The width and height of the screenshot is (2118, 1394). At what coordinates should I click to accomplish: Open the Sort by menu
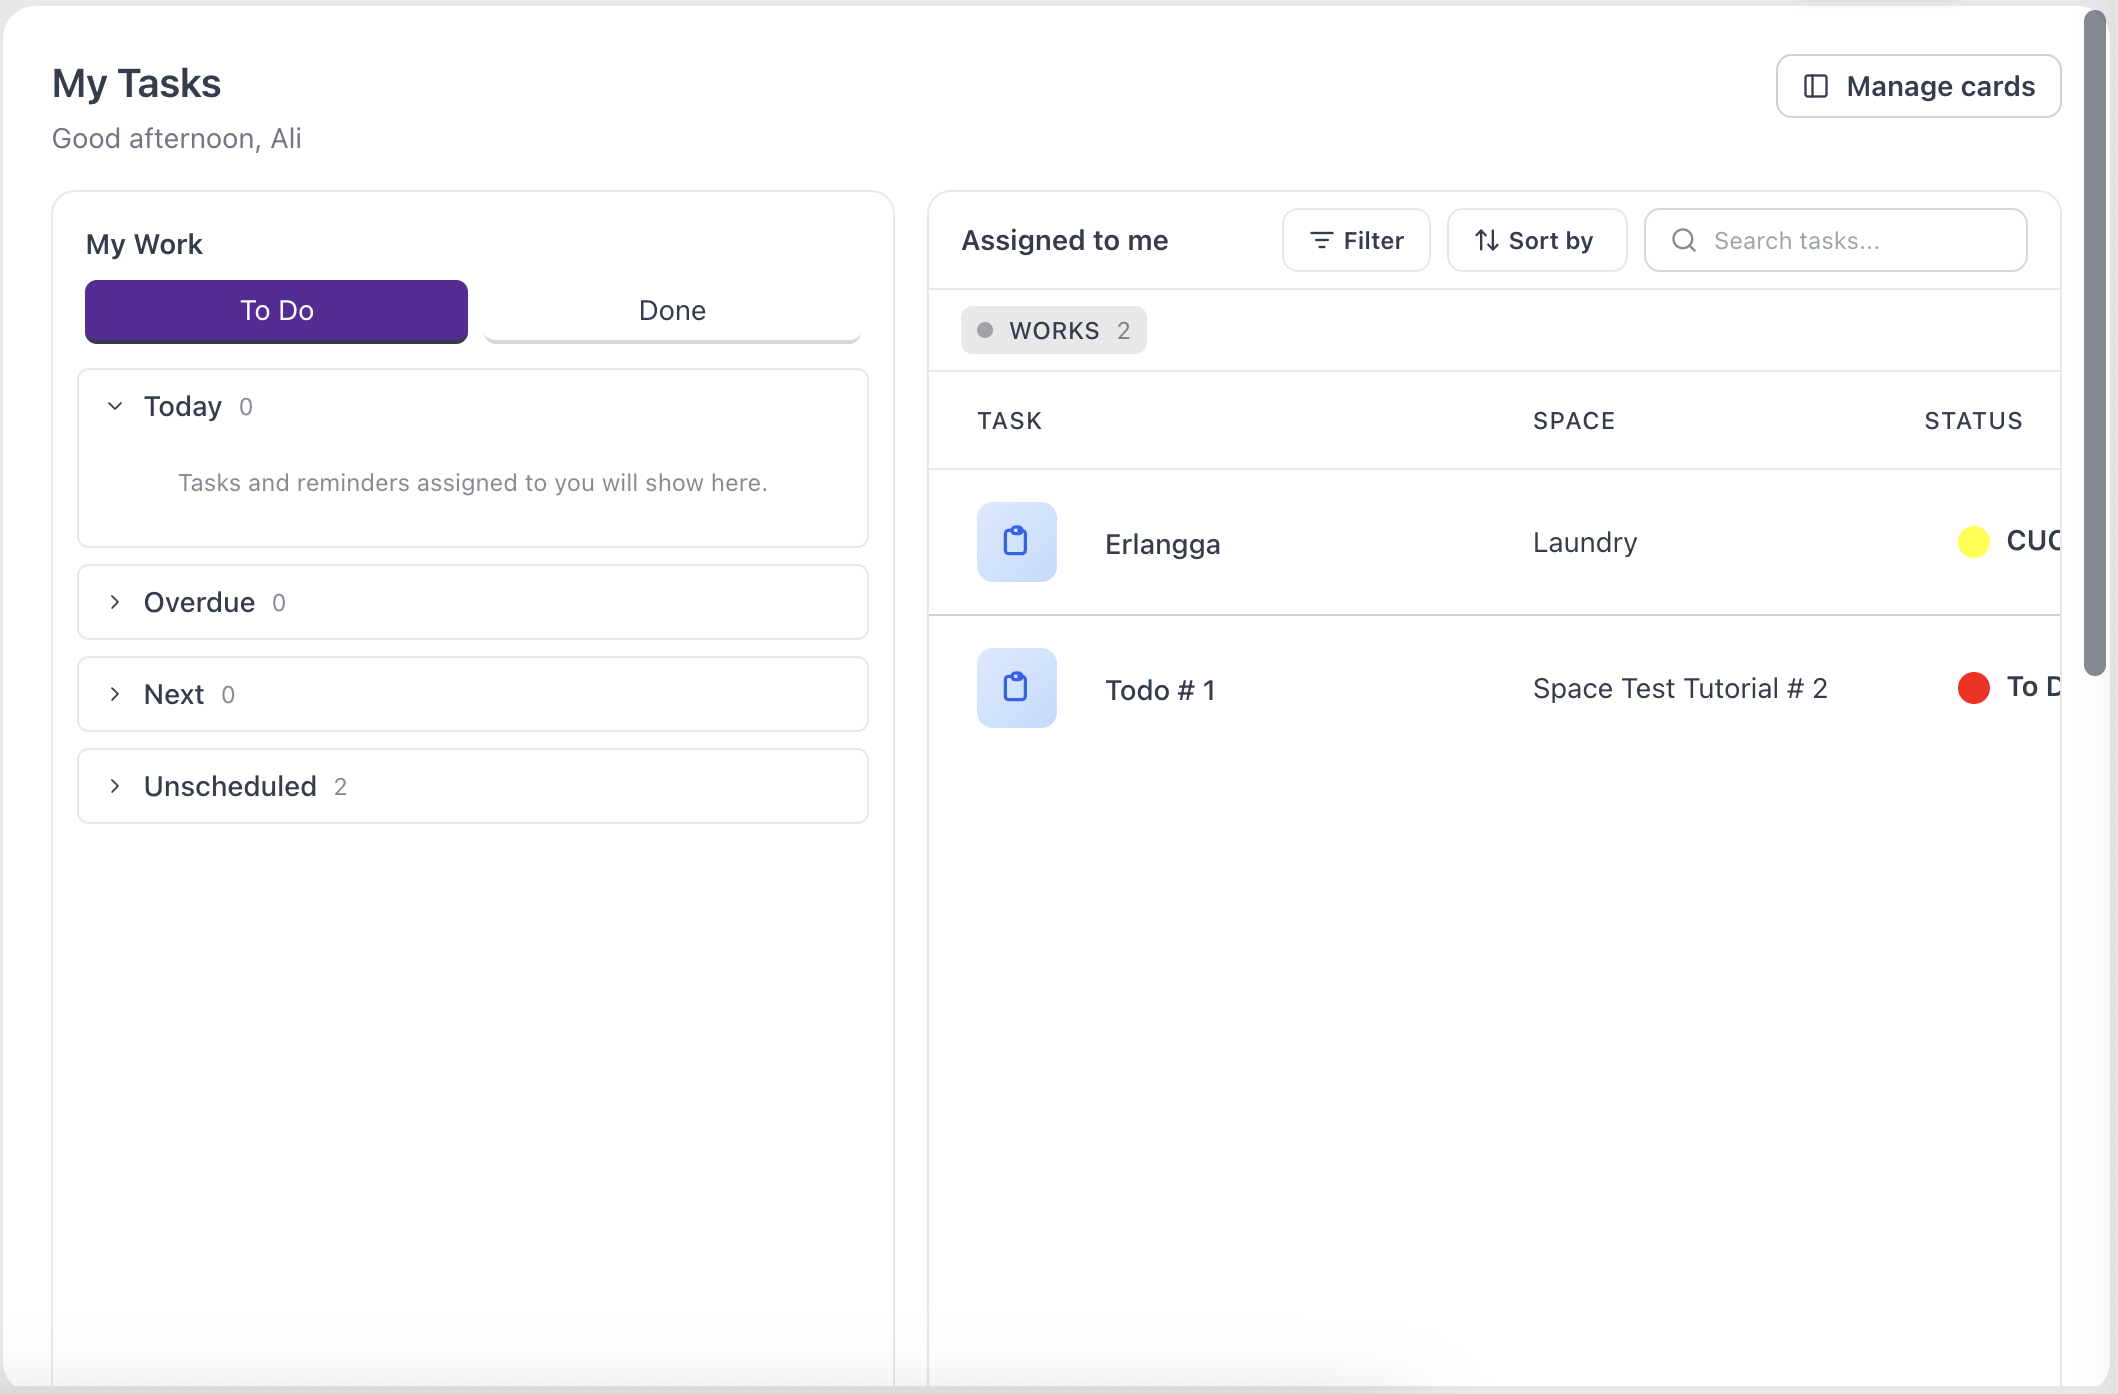[1537, 240]
